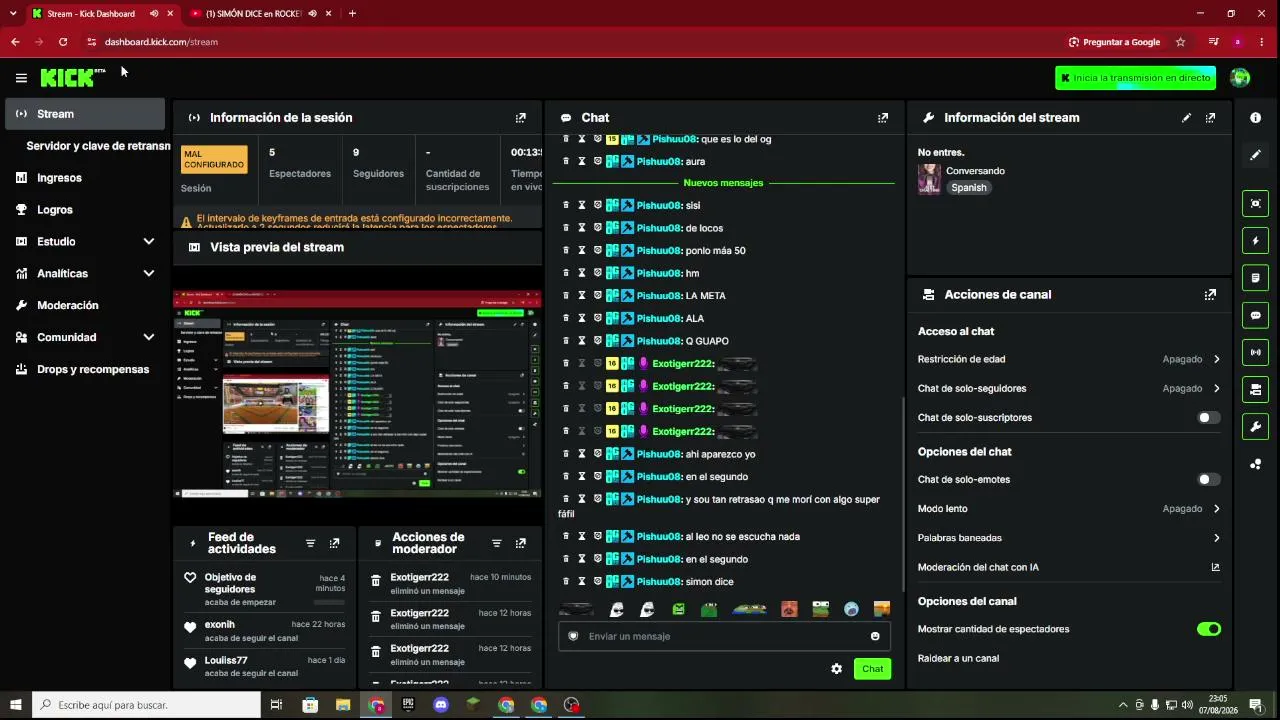Click the stream preview thumbnail
1280x720 pixels.
[357, 394]
